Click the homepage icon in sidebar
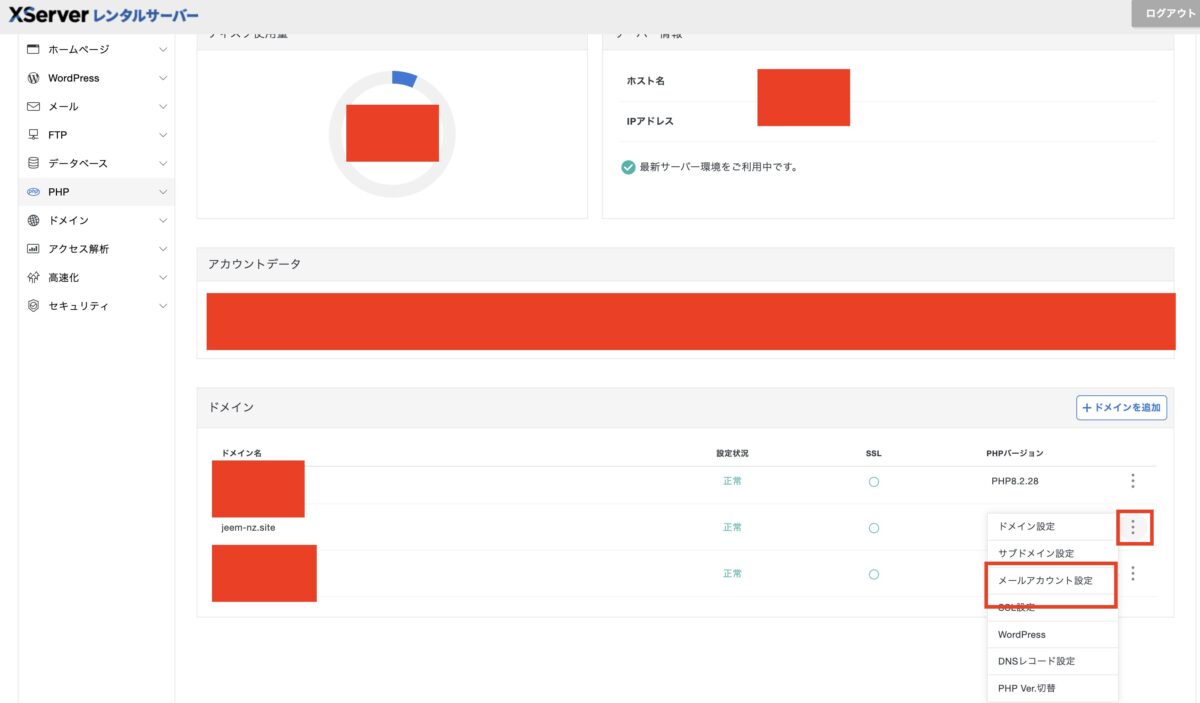This screenshot has width=1200, height=703. click(34, 49)
